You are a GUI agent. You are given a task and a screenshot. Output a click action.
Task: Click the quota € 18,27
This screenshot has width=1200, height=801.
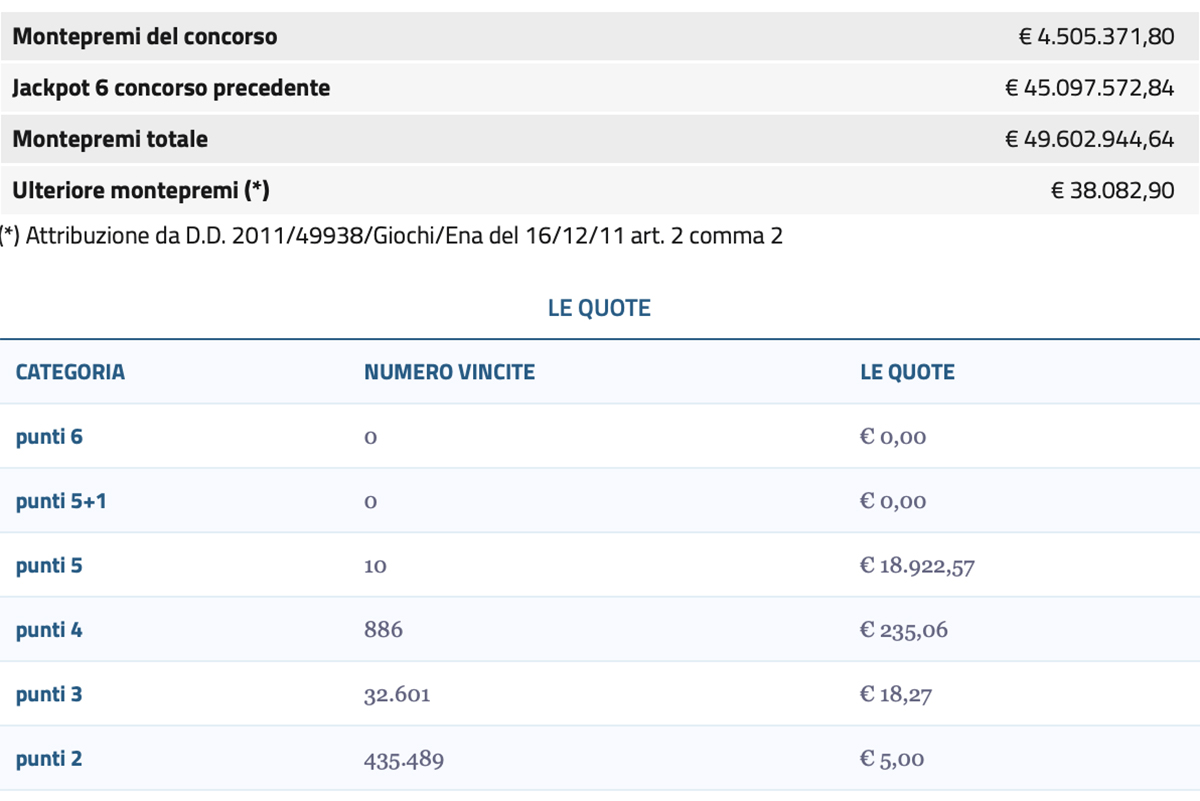(x=896, y=694)
